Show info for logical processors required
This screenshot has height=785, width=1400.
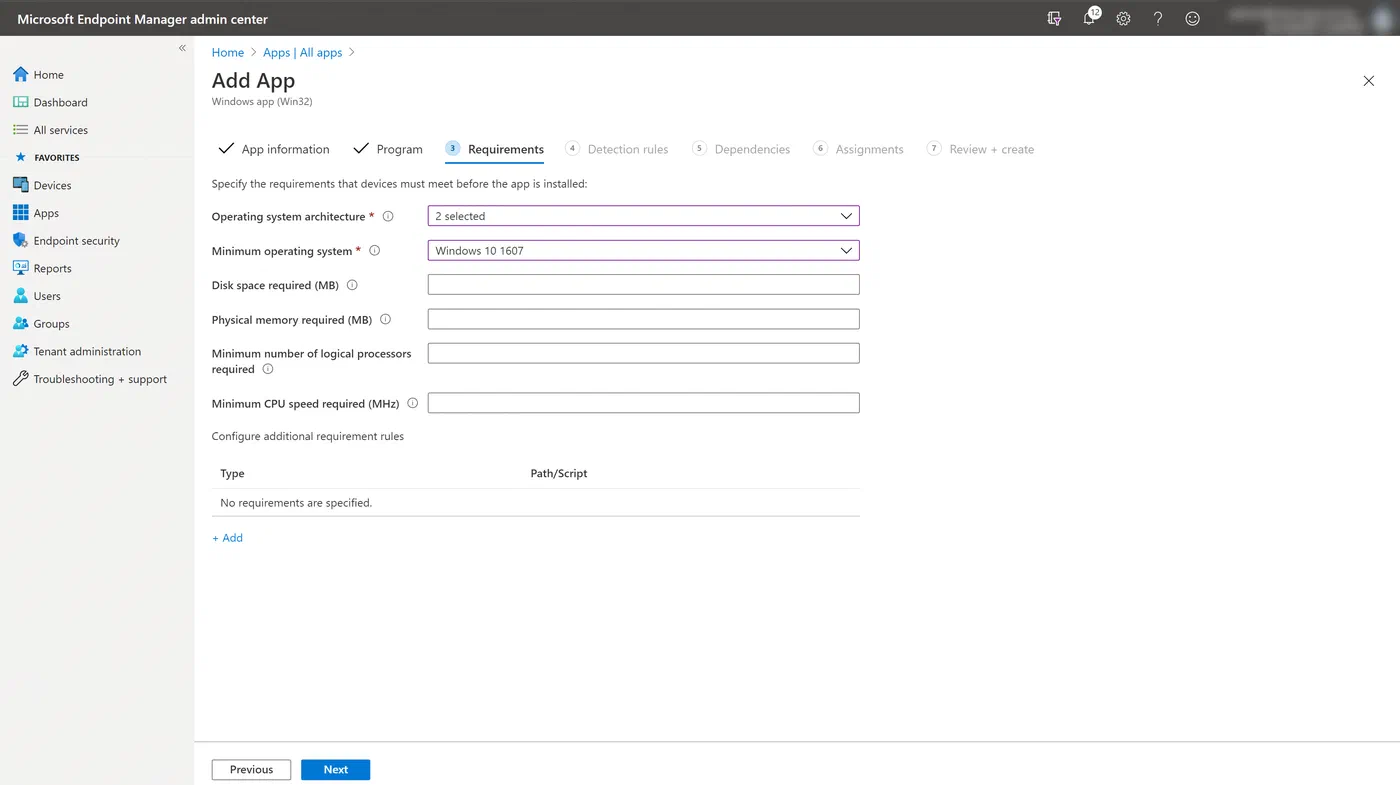coord(267,369)
